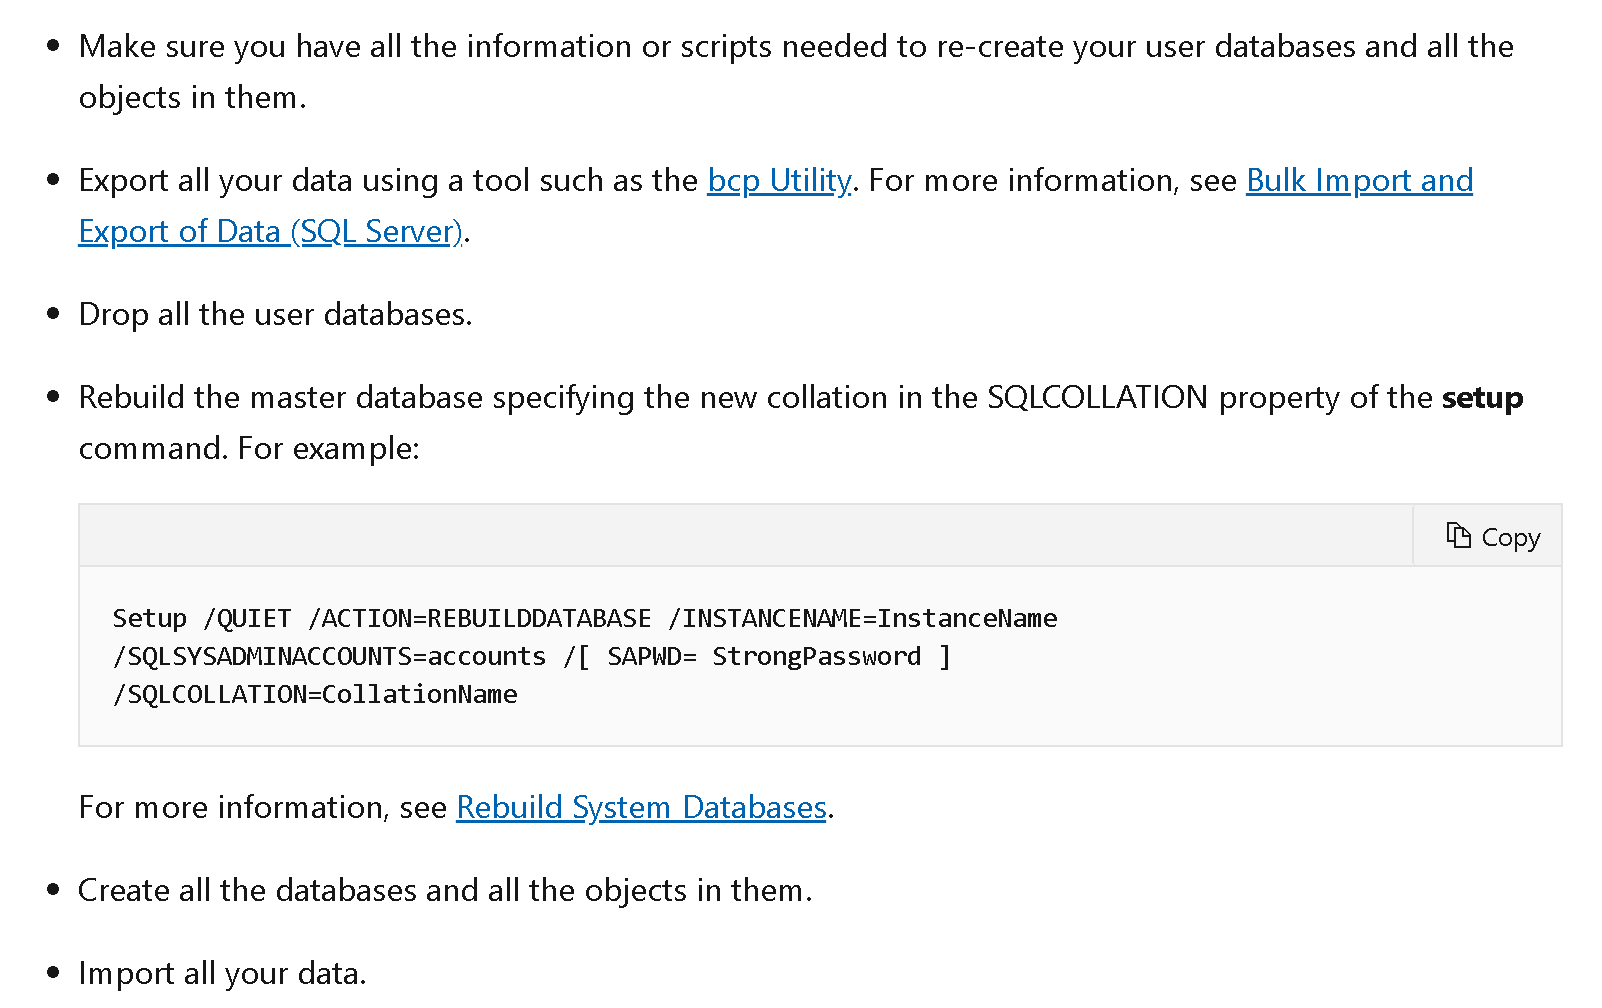The height and width of the screenshot is (1008, 1602).
Task: Click the copy icon on the code block
Action: coord(1458,536)
